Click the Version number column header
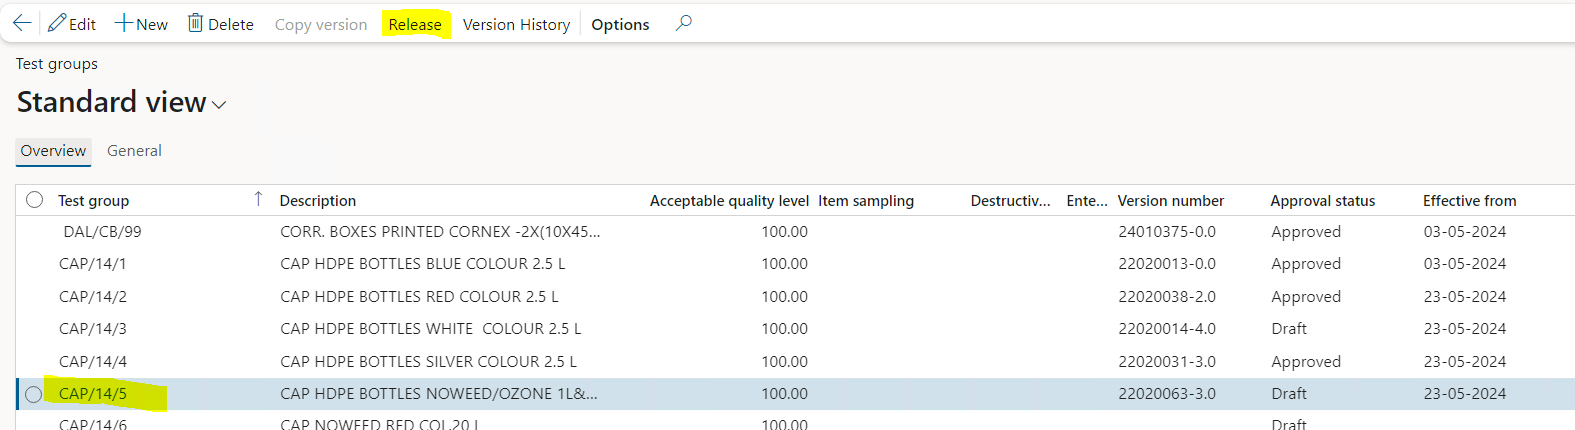This screenshot has height=430, width=1575. (1170, 201)
